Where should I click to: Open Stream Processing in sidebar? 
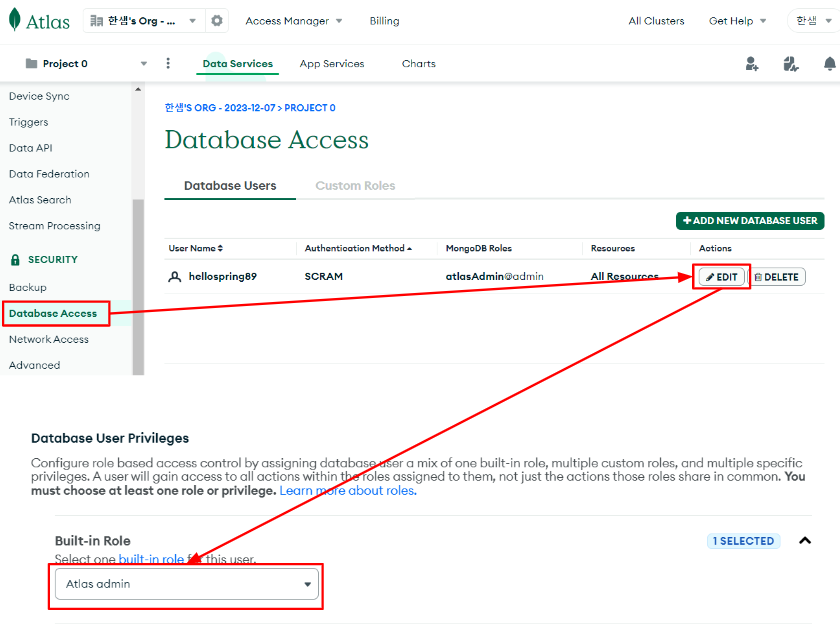55,226
